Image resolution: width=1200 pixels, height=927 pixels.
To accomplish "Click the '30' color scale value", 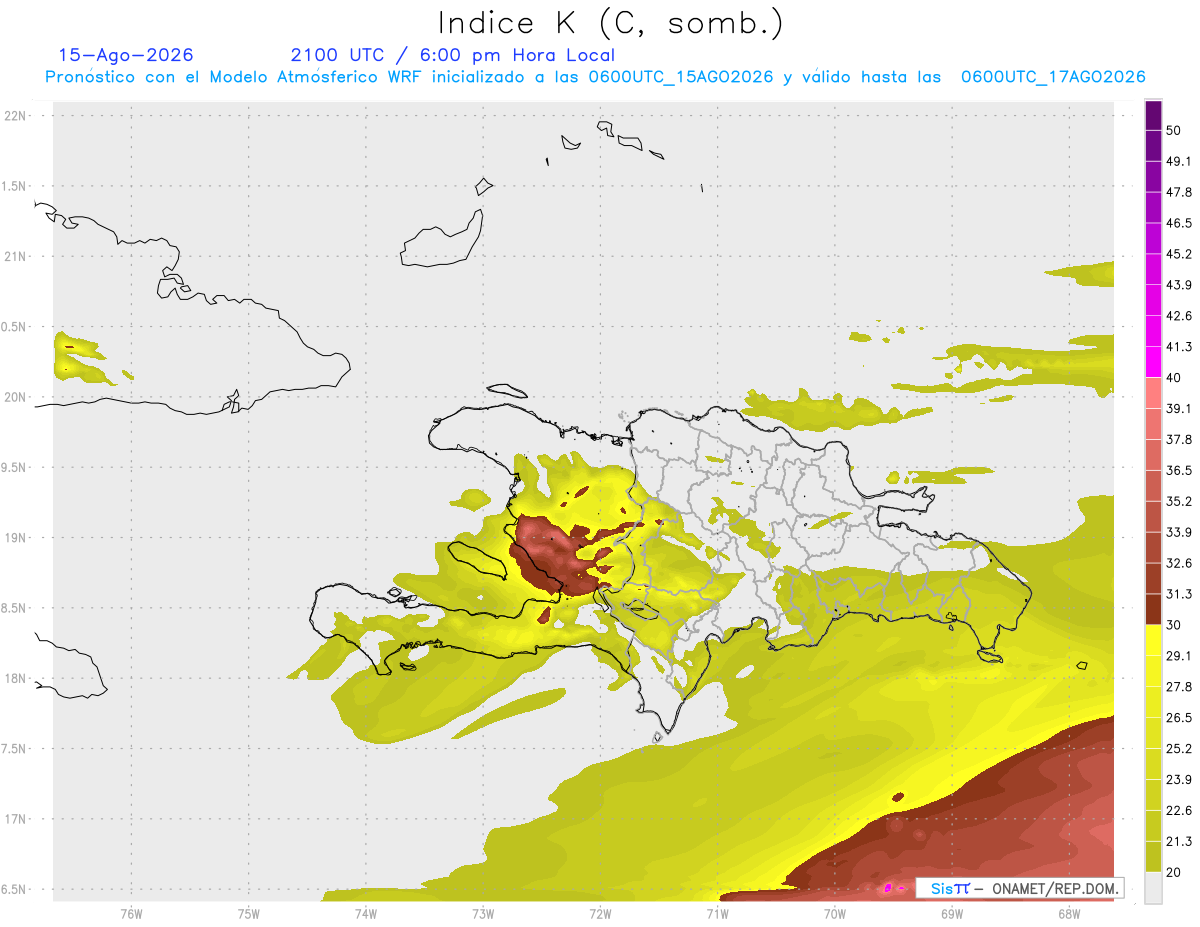I will (1174, 625).
